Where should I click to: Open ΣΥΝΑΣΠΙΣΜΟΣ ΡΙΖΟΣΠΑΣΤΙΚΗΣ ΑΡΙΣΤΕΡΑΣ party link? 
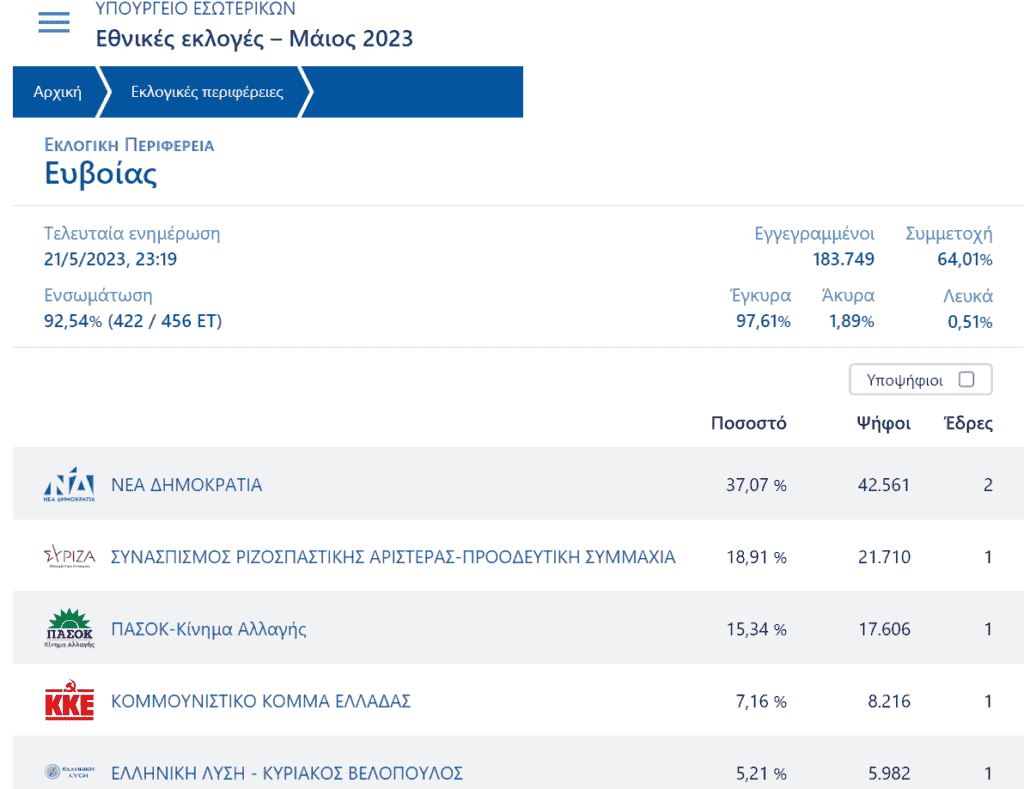[x=393, y=557]
